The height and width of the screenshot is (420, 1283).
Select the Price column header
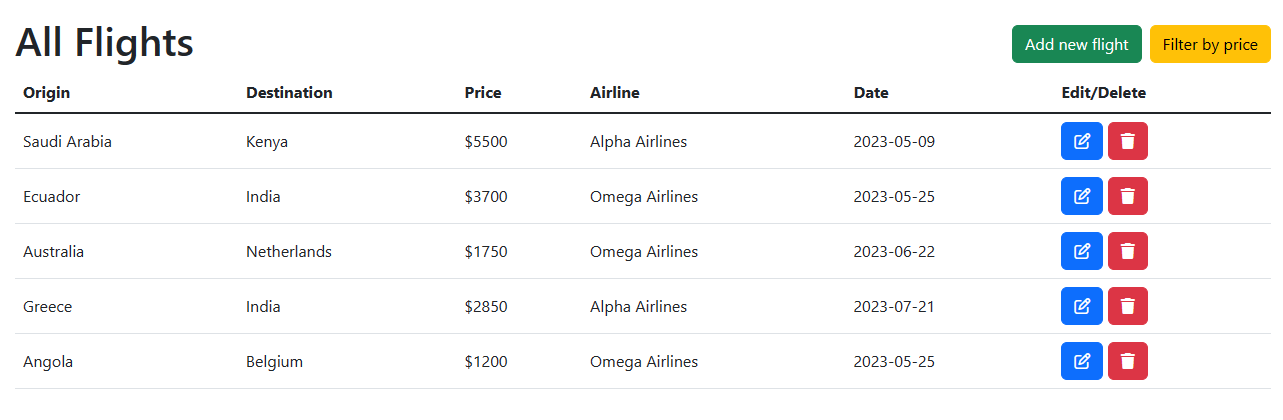(483, 93)
